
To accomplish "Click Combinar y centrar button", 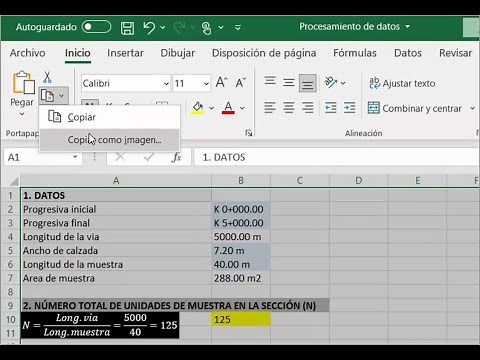I will 415,108.
